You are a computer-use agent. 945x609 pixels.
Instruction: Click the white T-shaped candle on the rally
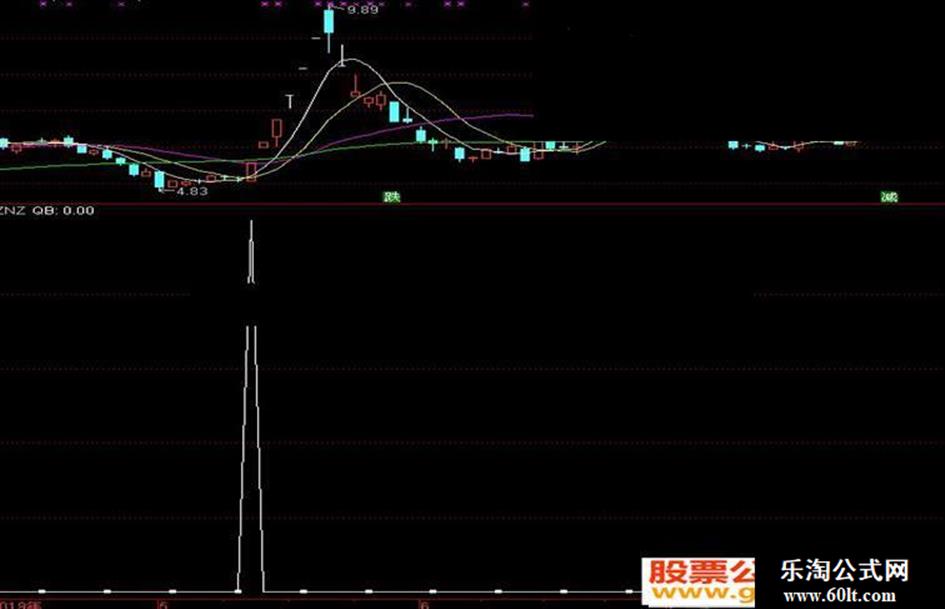[290, 101]
